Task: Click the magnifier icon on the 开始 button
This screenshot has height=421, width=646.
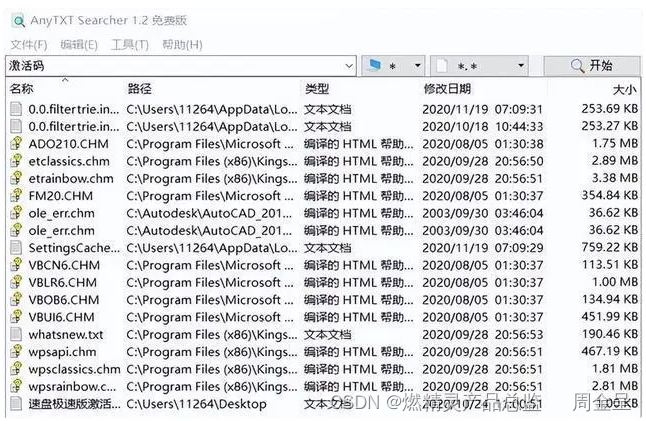Action: point(578,65)
